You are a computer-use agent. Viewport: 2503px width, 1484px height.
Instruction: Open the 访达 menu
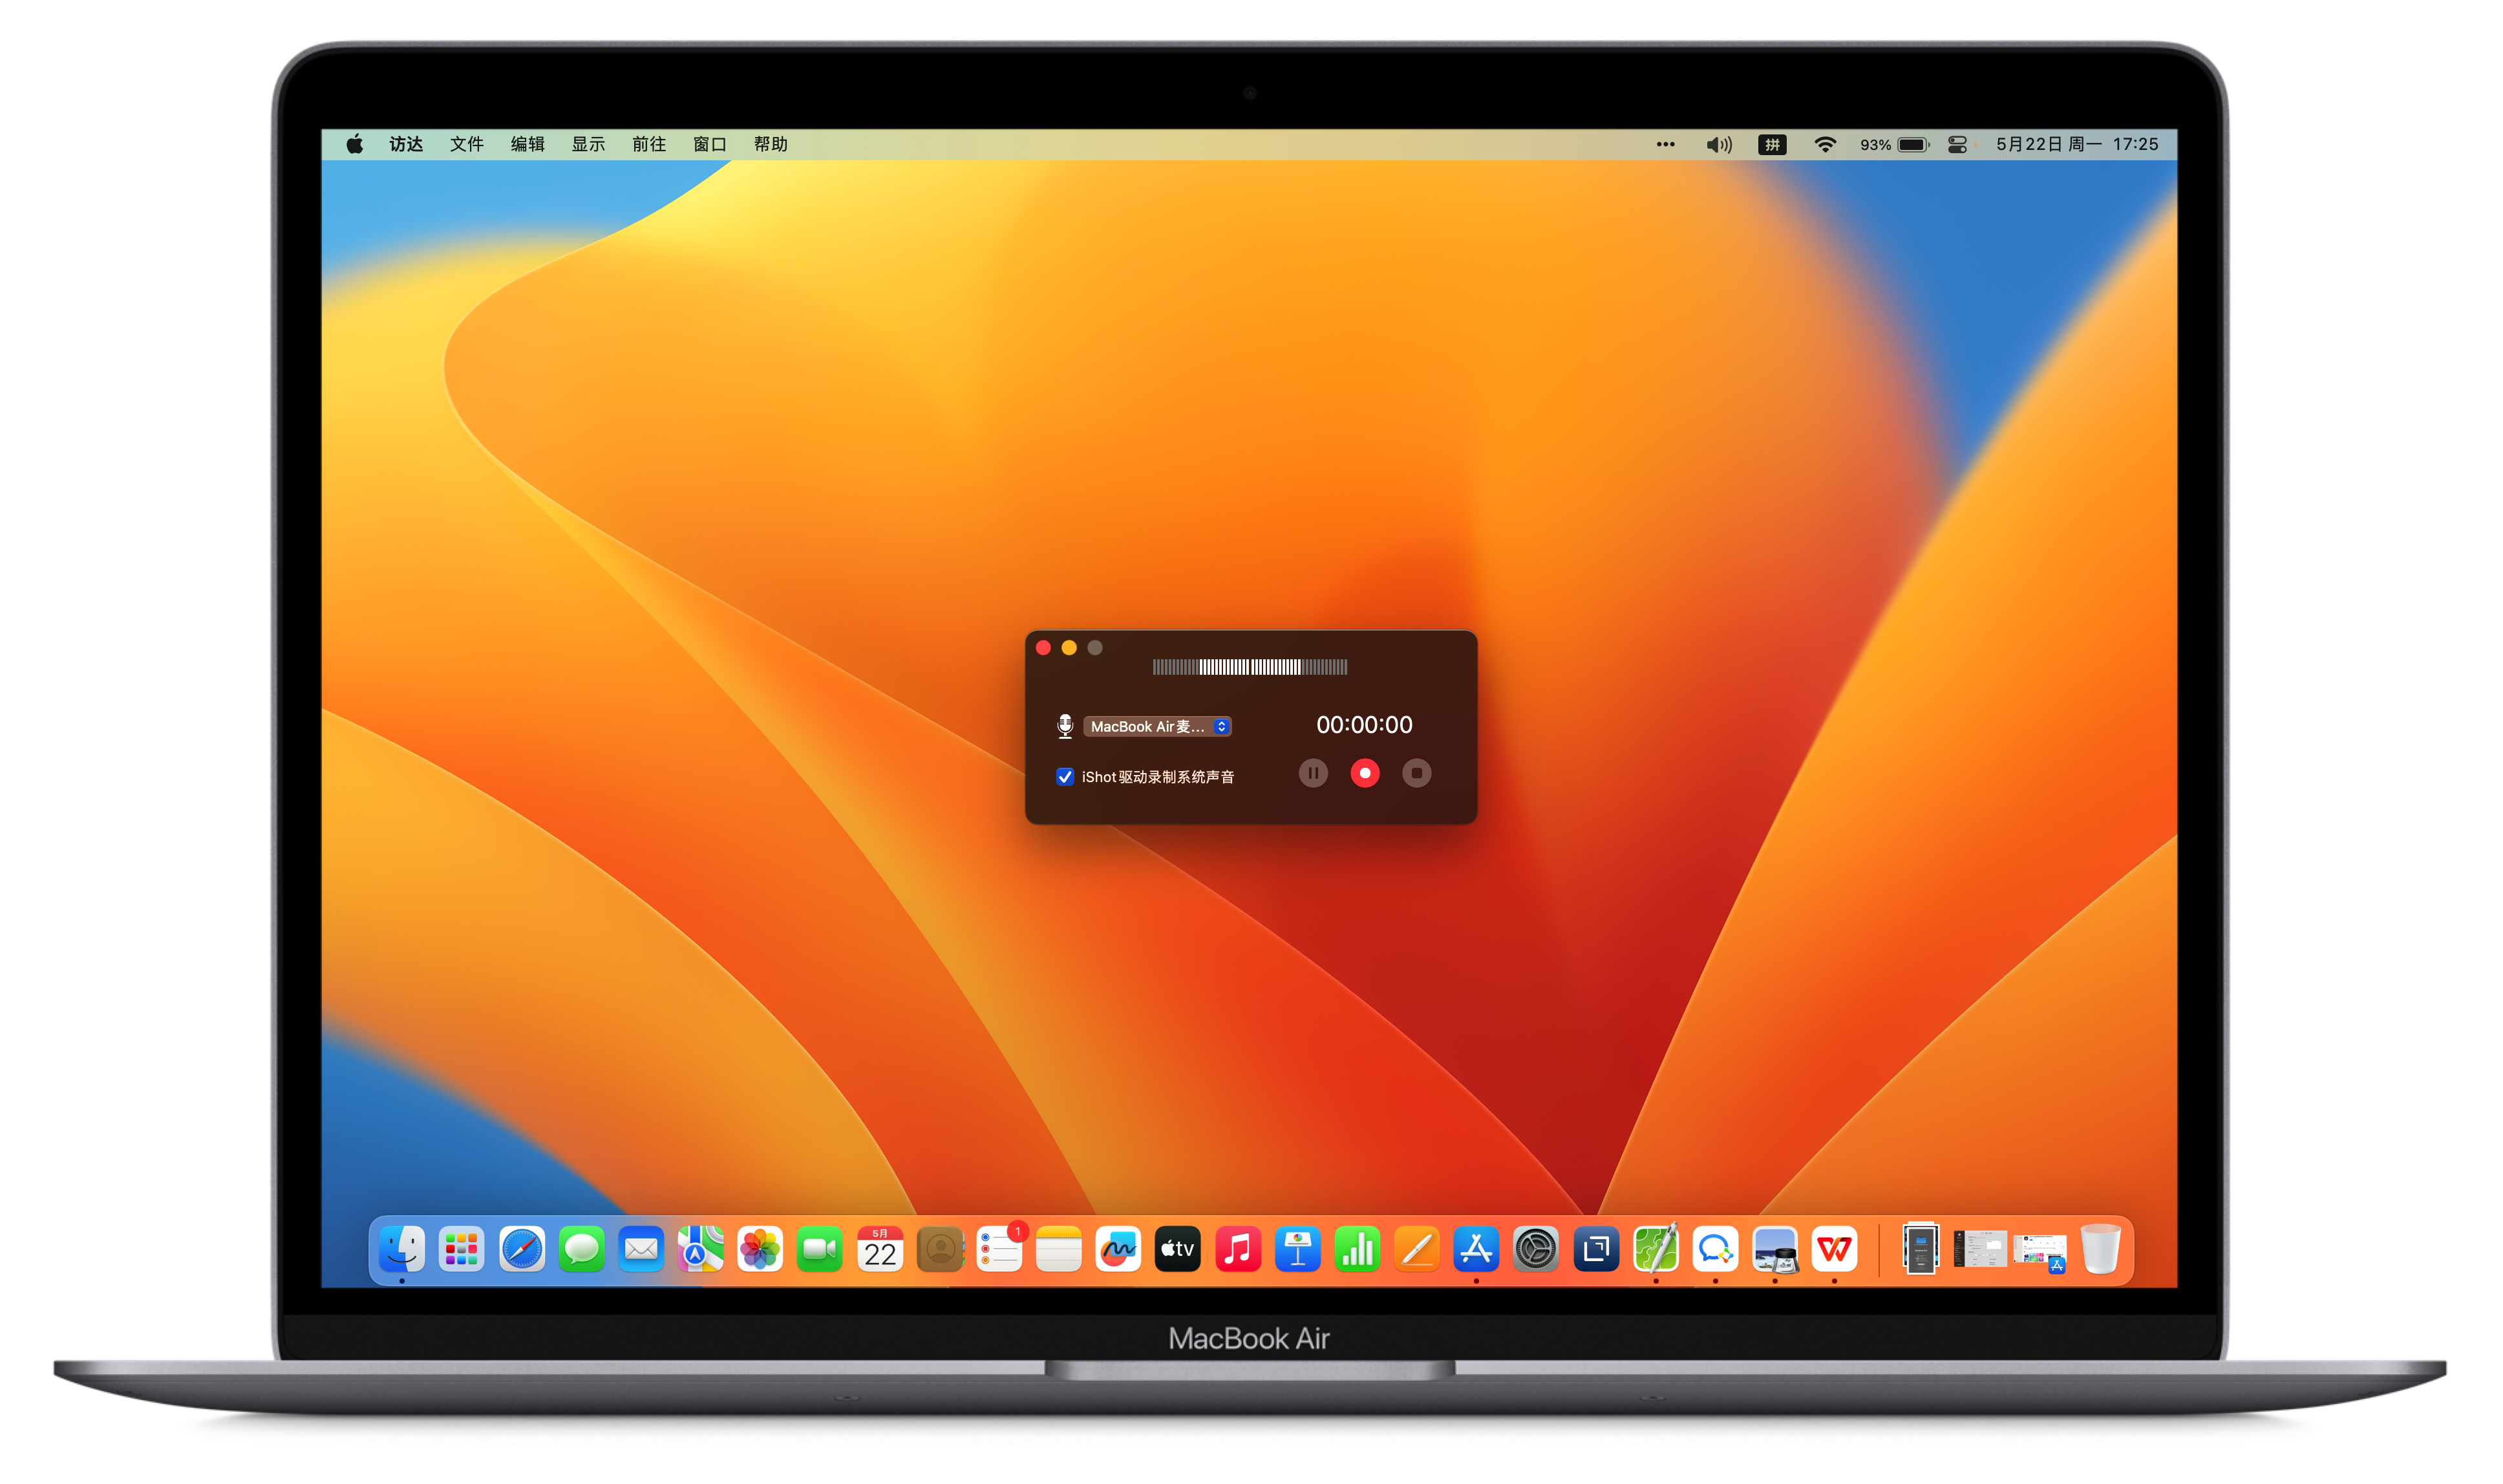tap(406, 144)
